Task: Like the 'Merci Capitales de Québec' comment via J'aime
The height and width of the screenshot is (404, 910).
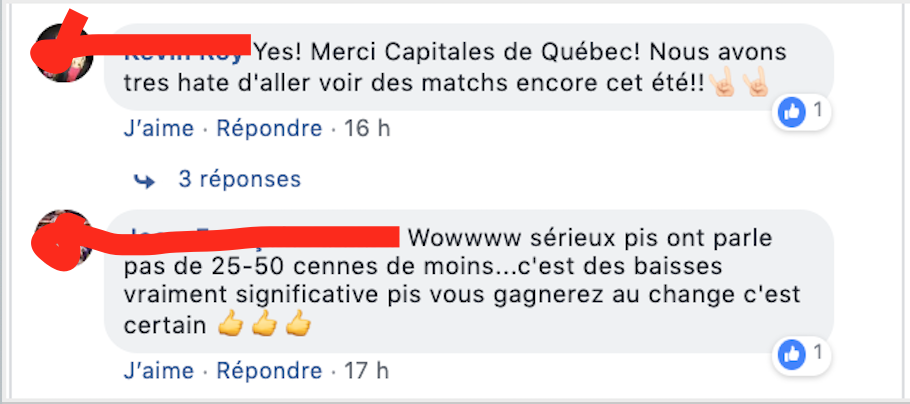Action: (x=158, y=129)
